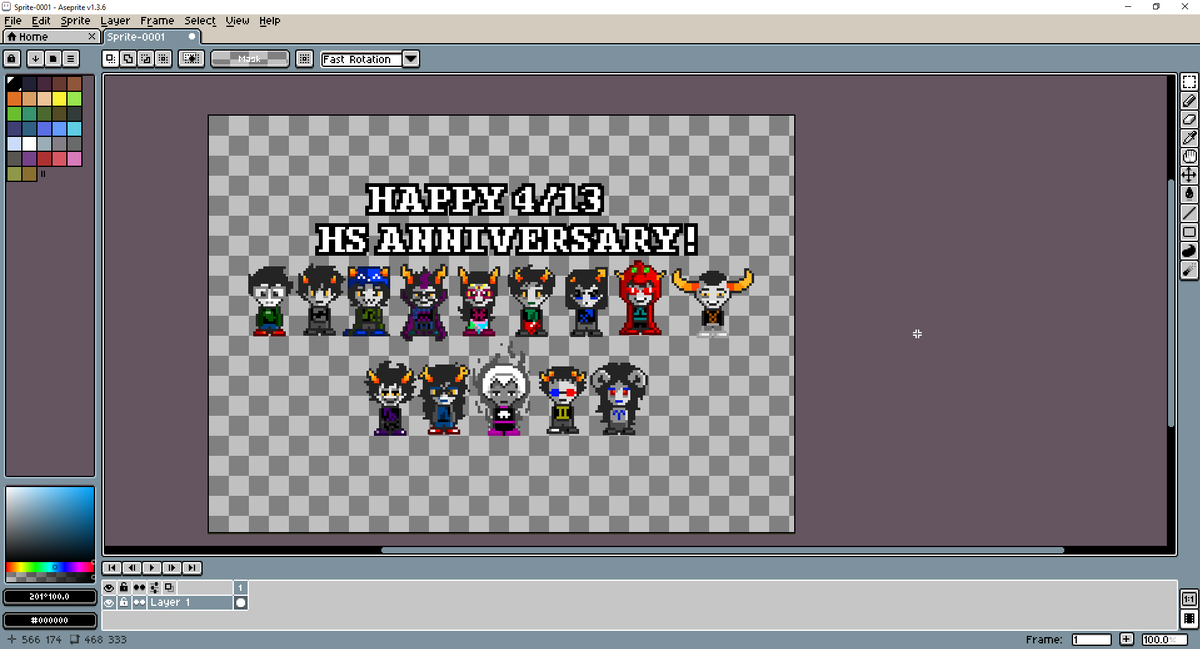Toggle all layers visibility in timeline header
1200x649 pixels.
coord(110,587)
